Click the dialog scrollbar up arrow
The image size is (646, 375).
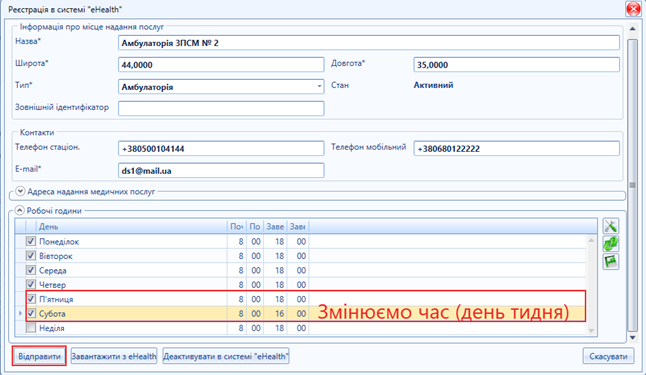[632, 29]
